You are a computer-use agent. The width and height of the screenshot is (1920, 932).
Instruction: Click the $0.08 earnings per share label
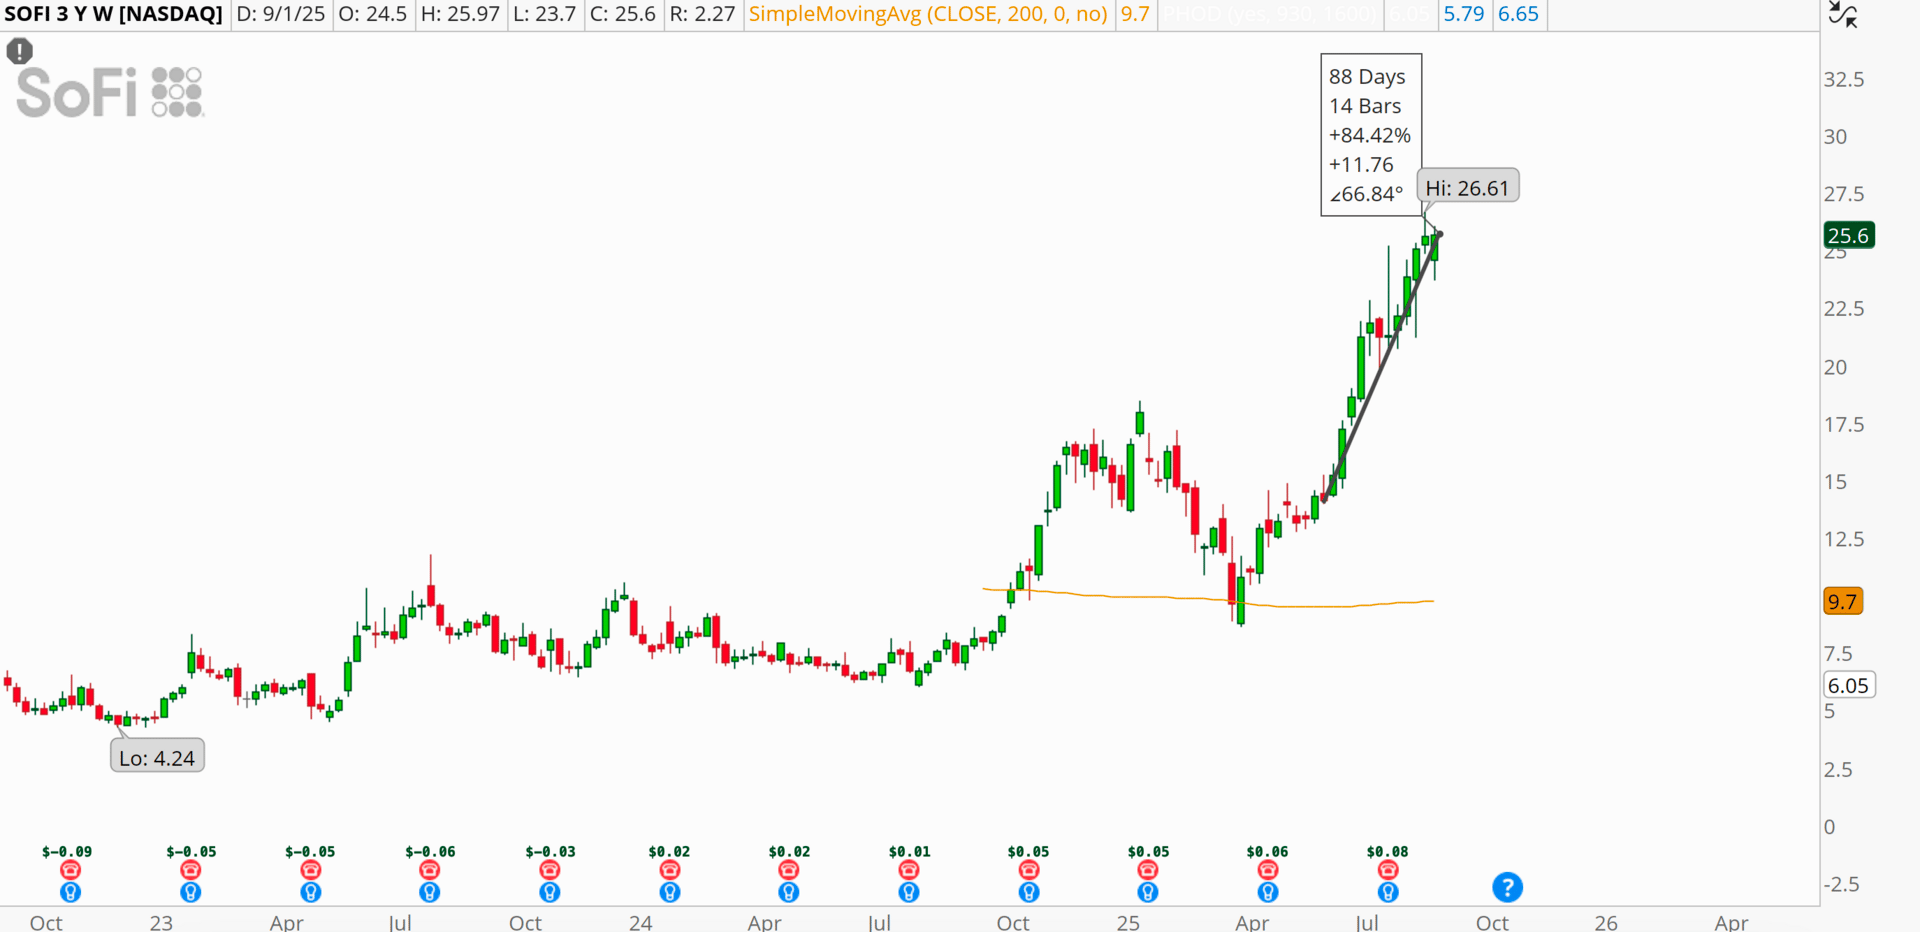pos(1387,851)
